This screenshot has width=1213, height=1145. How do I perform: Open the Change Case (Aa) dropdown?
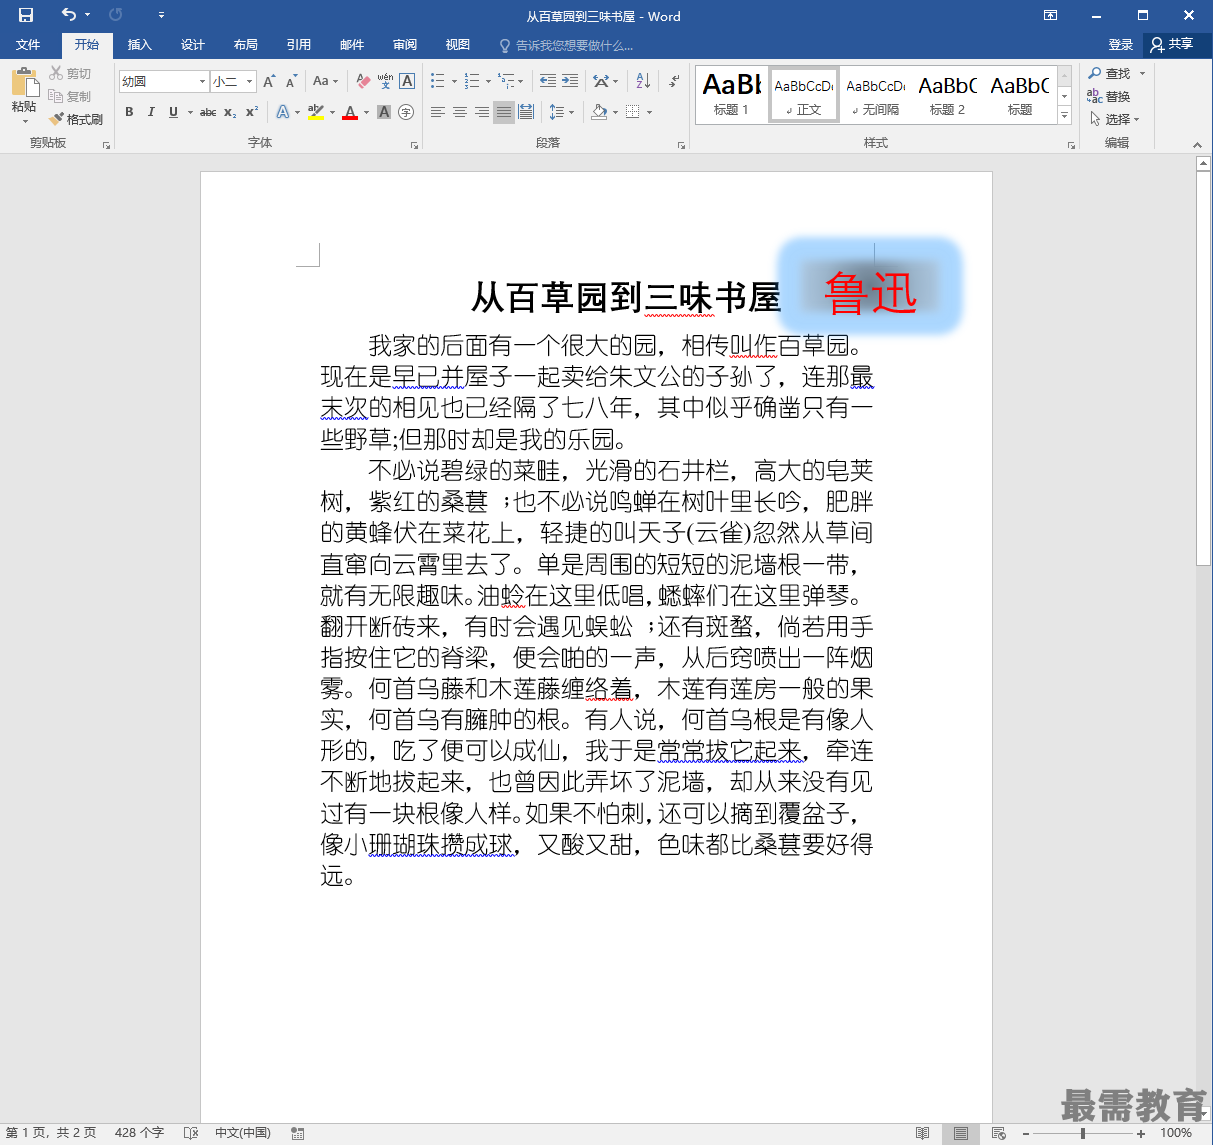[325, 81]
